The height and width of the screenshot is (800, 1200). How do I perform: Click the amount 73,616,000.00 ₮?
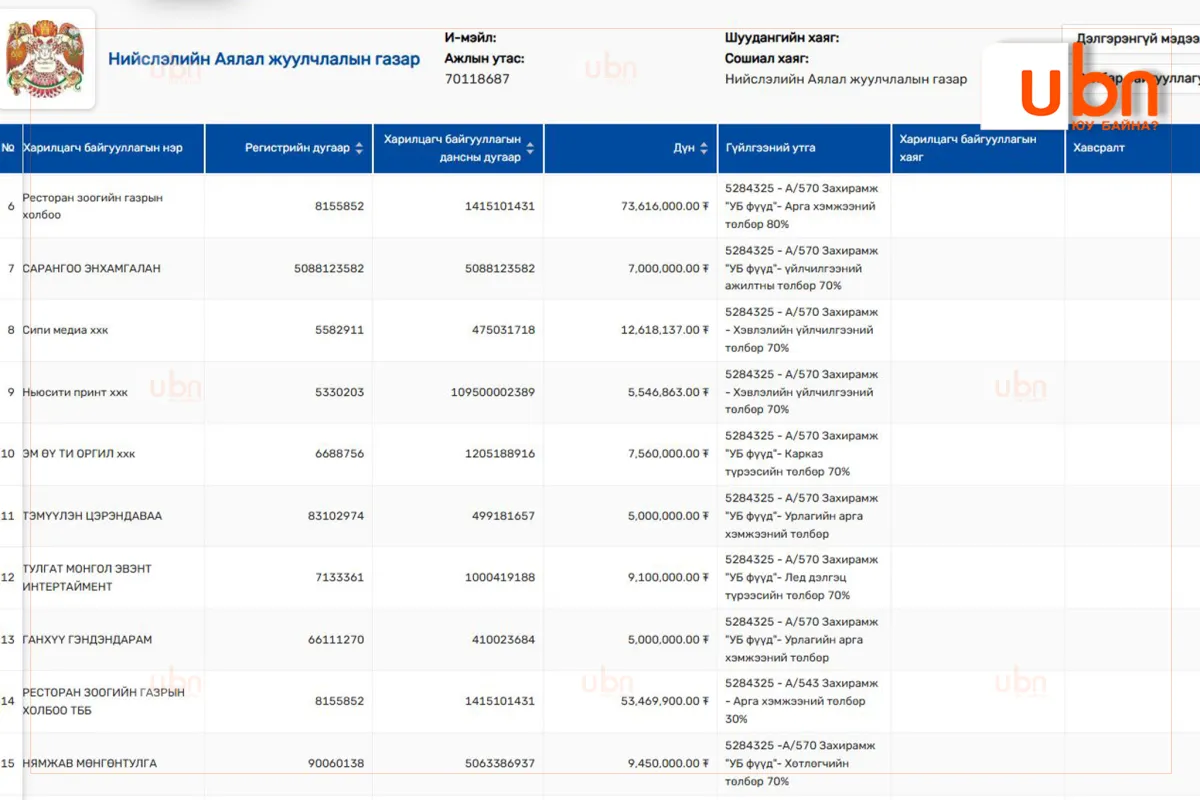pos(665,206)
